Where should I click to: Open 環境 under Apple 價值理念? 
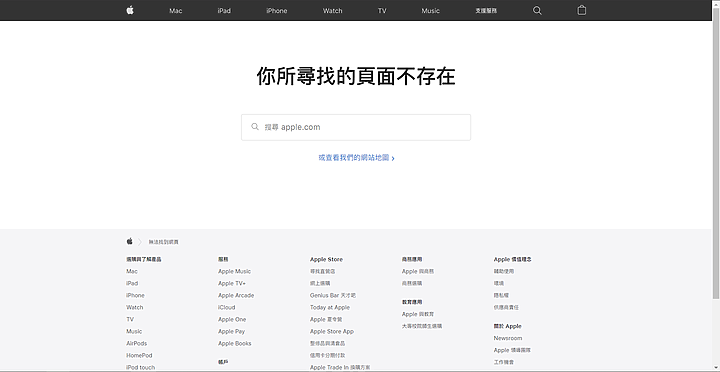point(499,283)
